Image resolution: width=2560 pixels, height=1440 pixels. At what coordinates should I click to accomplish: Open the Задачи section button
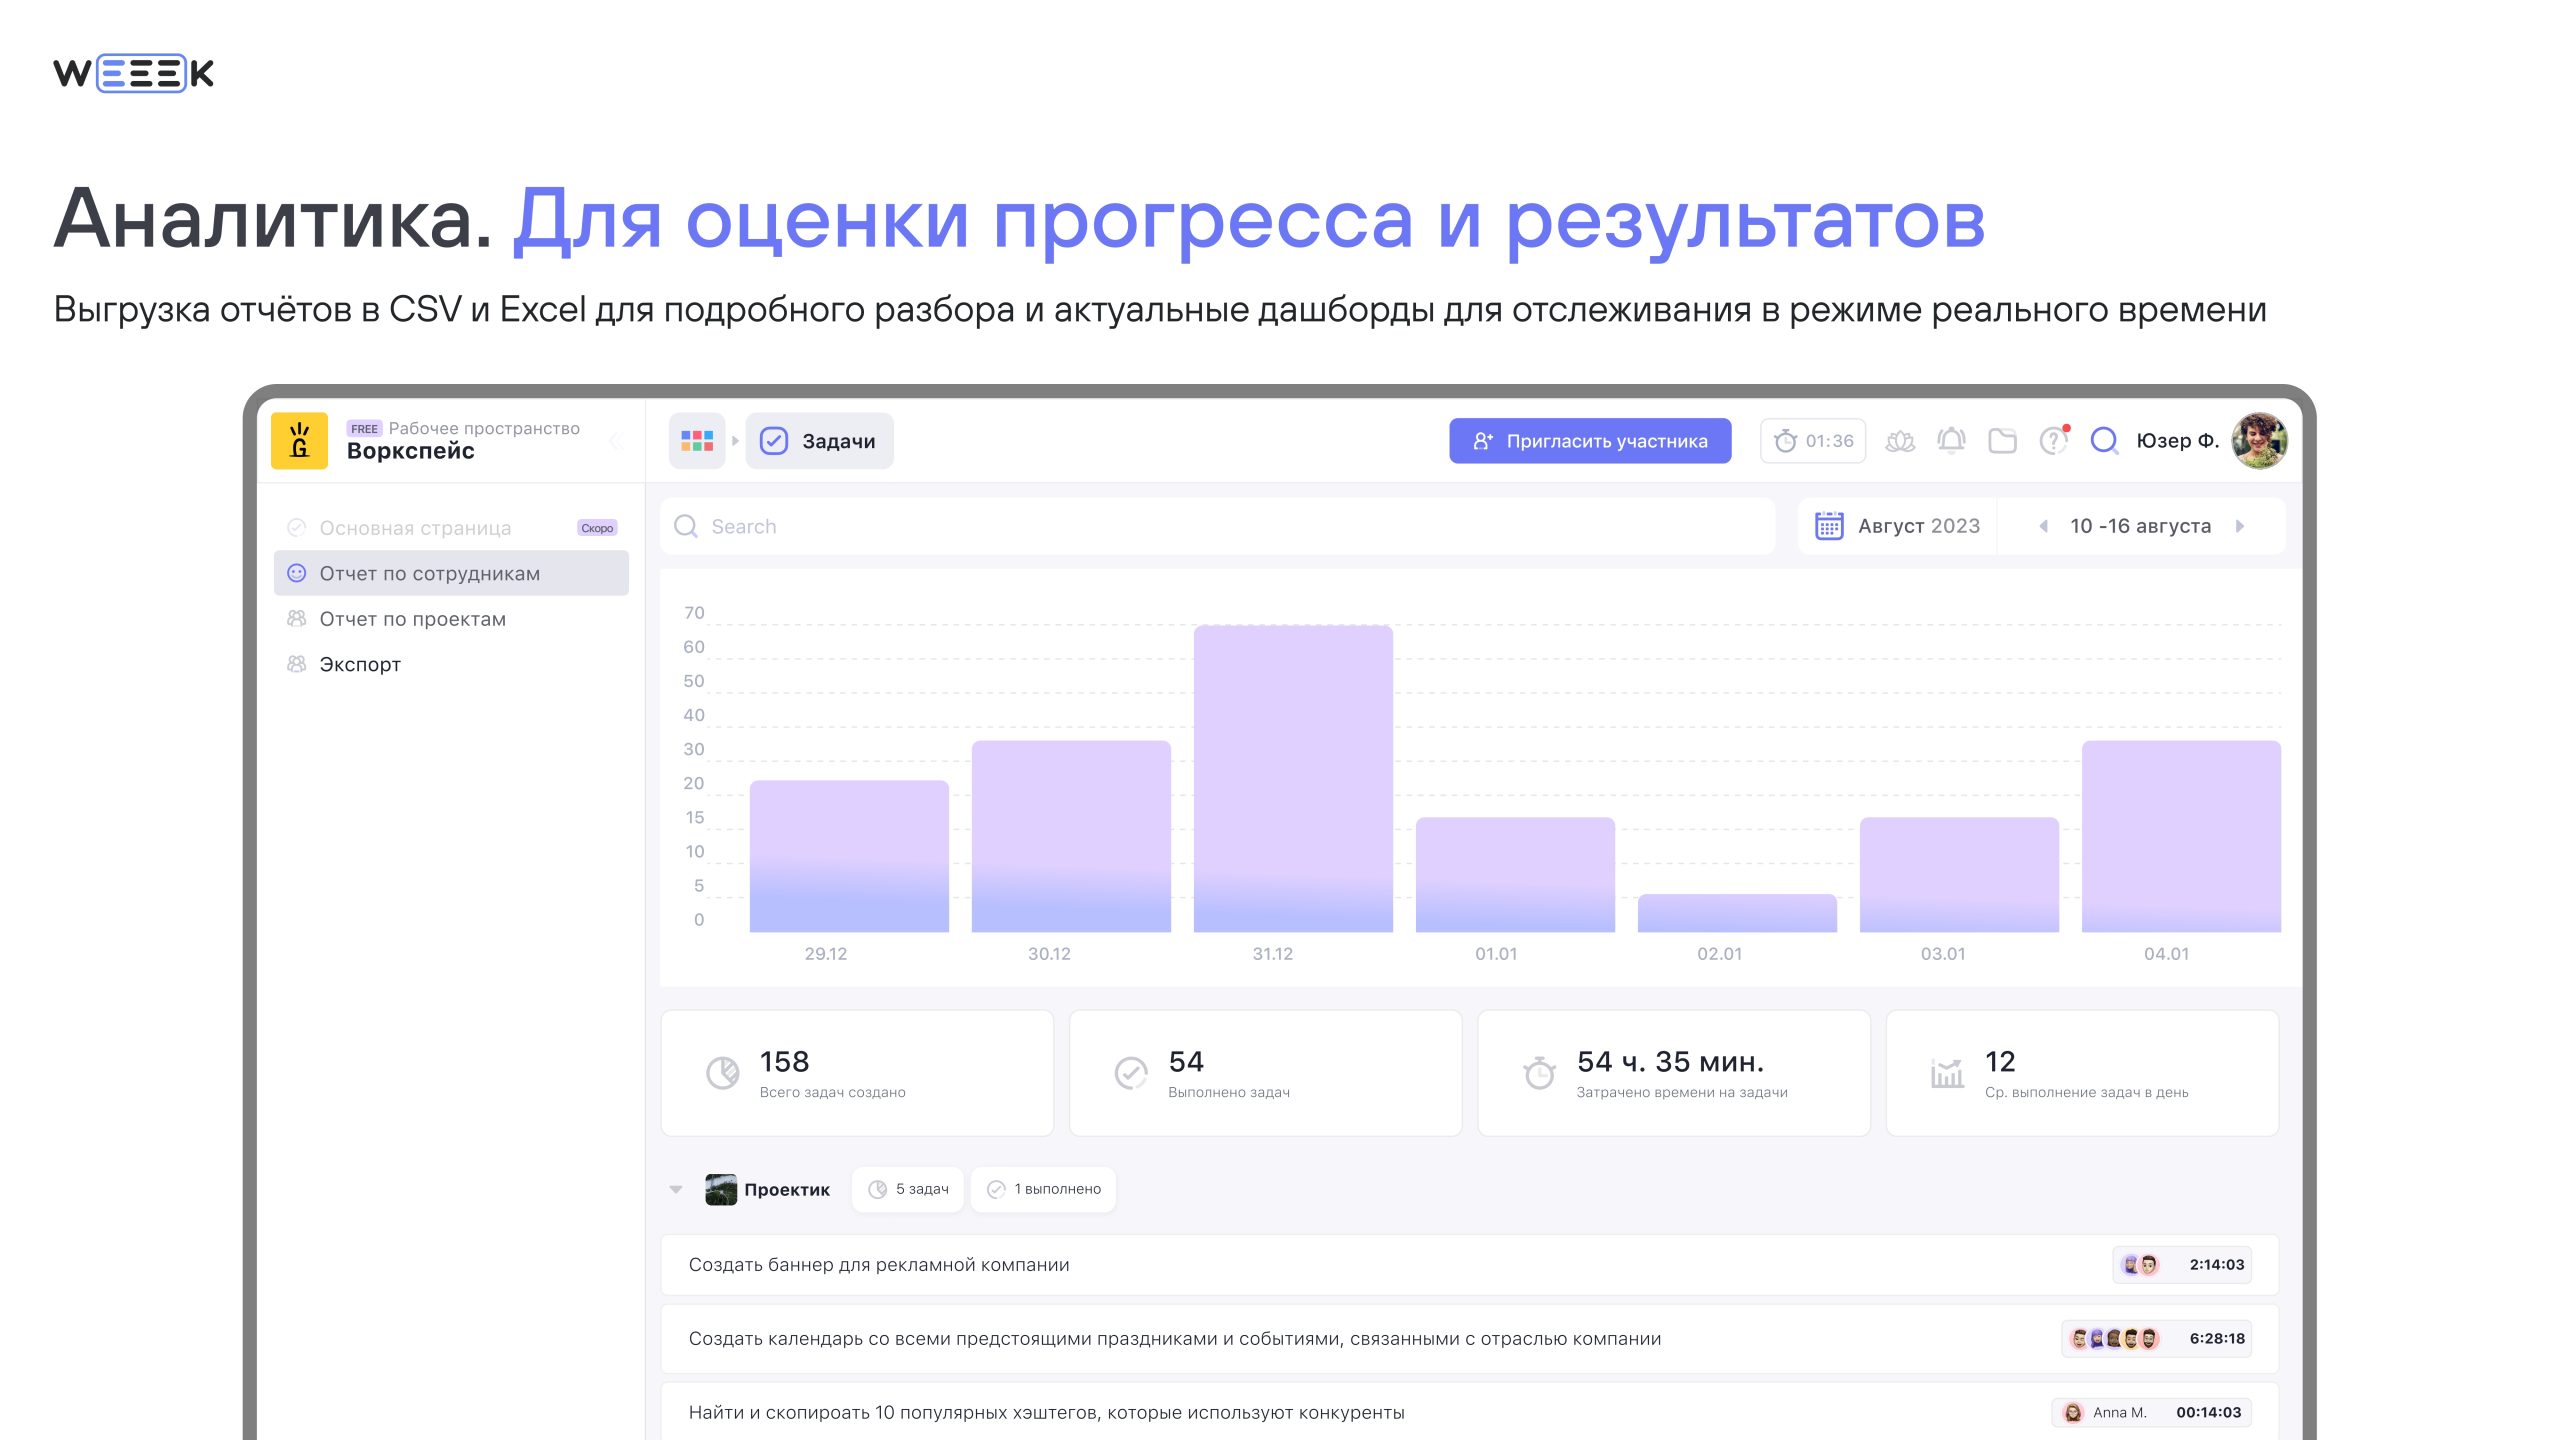[x=819, y=441]
